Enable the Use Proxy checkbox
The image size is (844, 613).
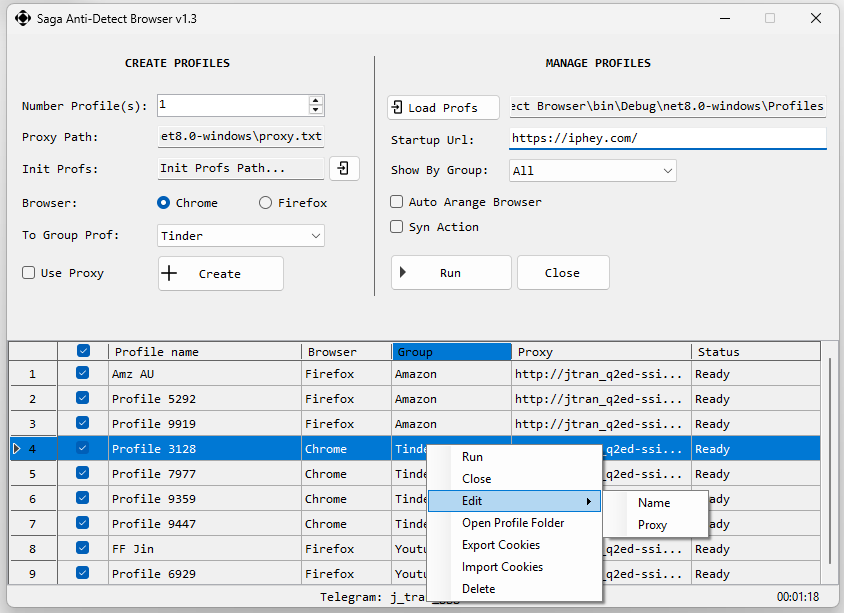(x=29, y=273)
